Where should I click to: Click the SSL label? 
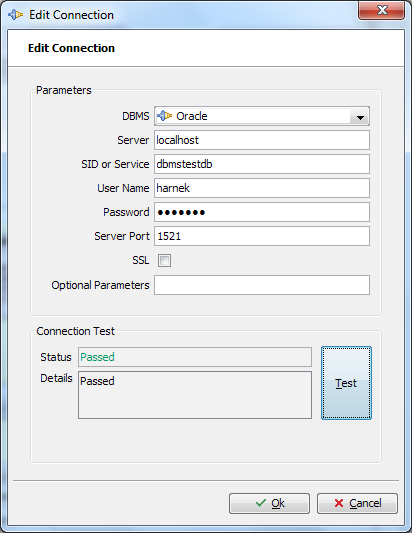(141, 260)
